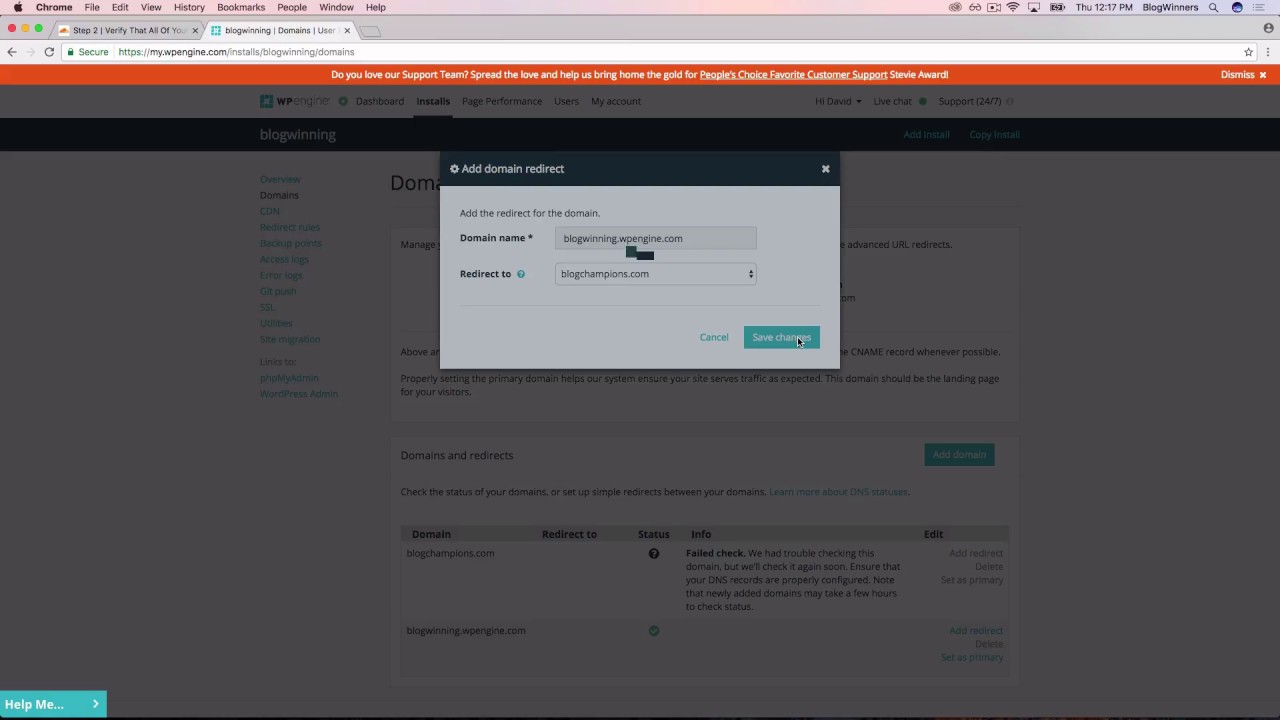Go to the Dashboard nav item
This screenshot has height=720, width=1280.
point(380,101)
